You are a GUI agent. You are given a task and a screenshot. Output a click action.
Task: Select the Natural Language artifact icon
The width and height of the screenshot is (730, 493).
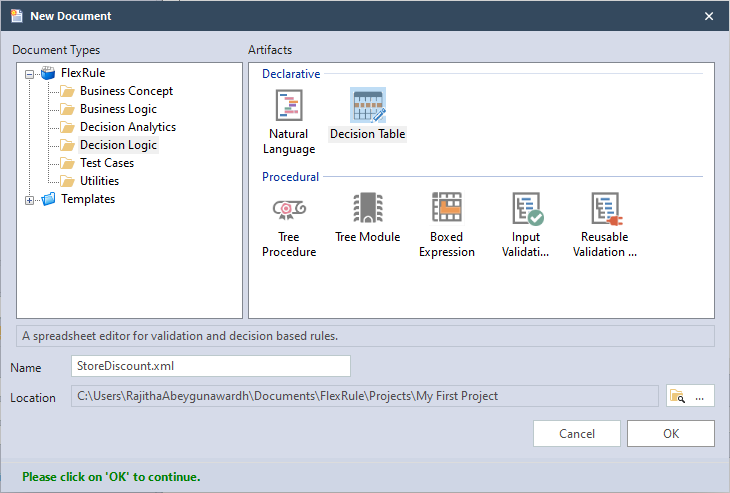tap(289, 105)
